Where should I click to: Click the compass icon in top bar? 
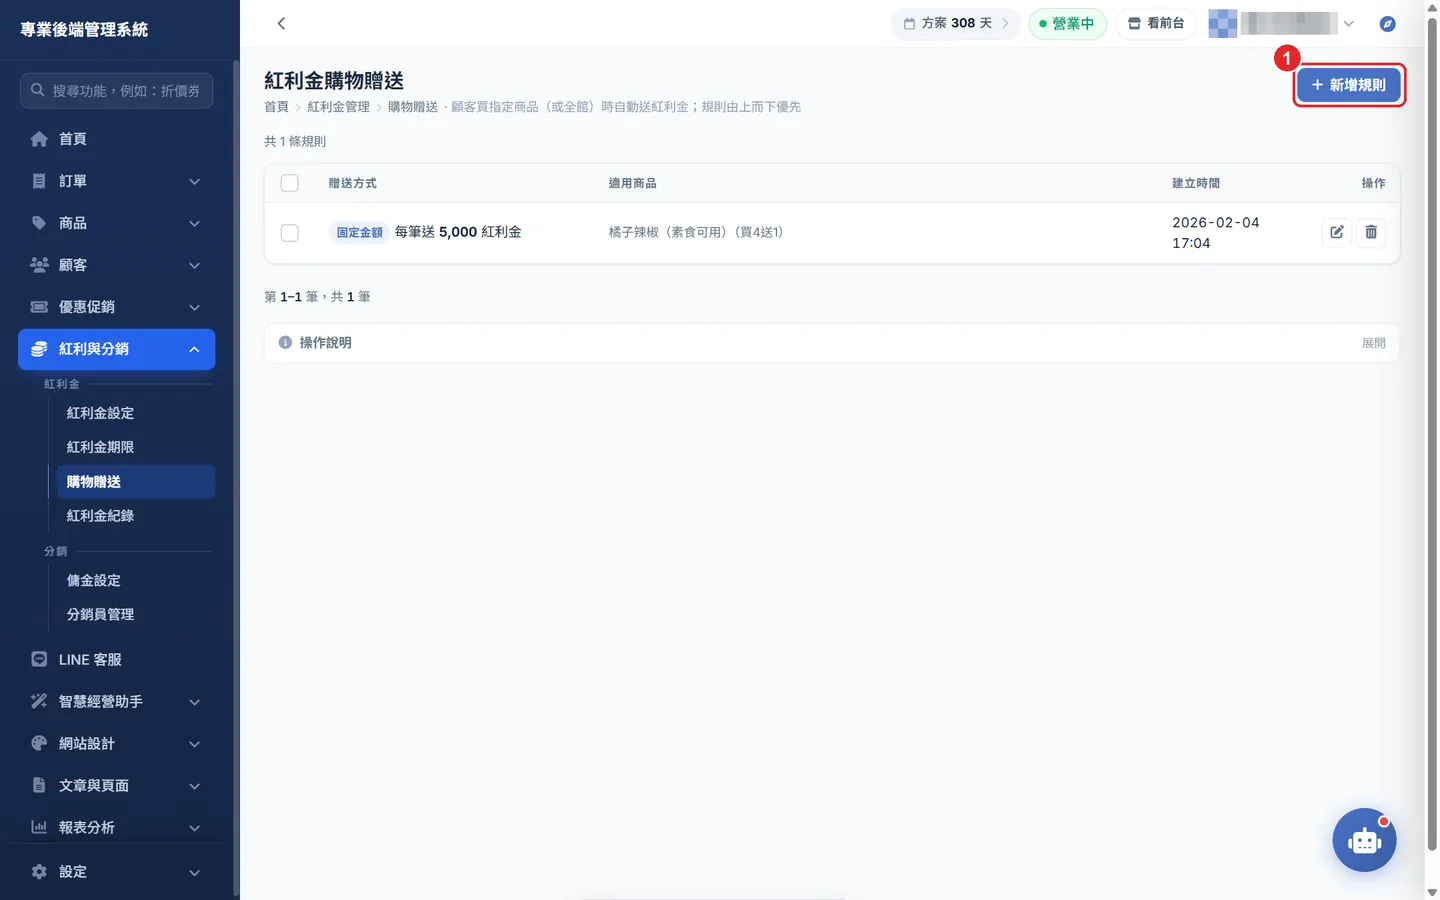[1387, 24]
